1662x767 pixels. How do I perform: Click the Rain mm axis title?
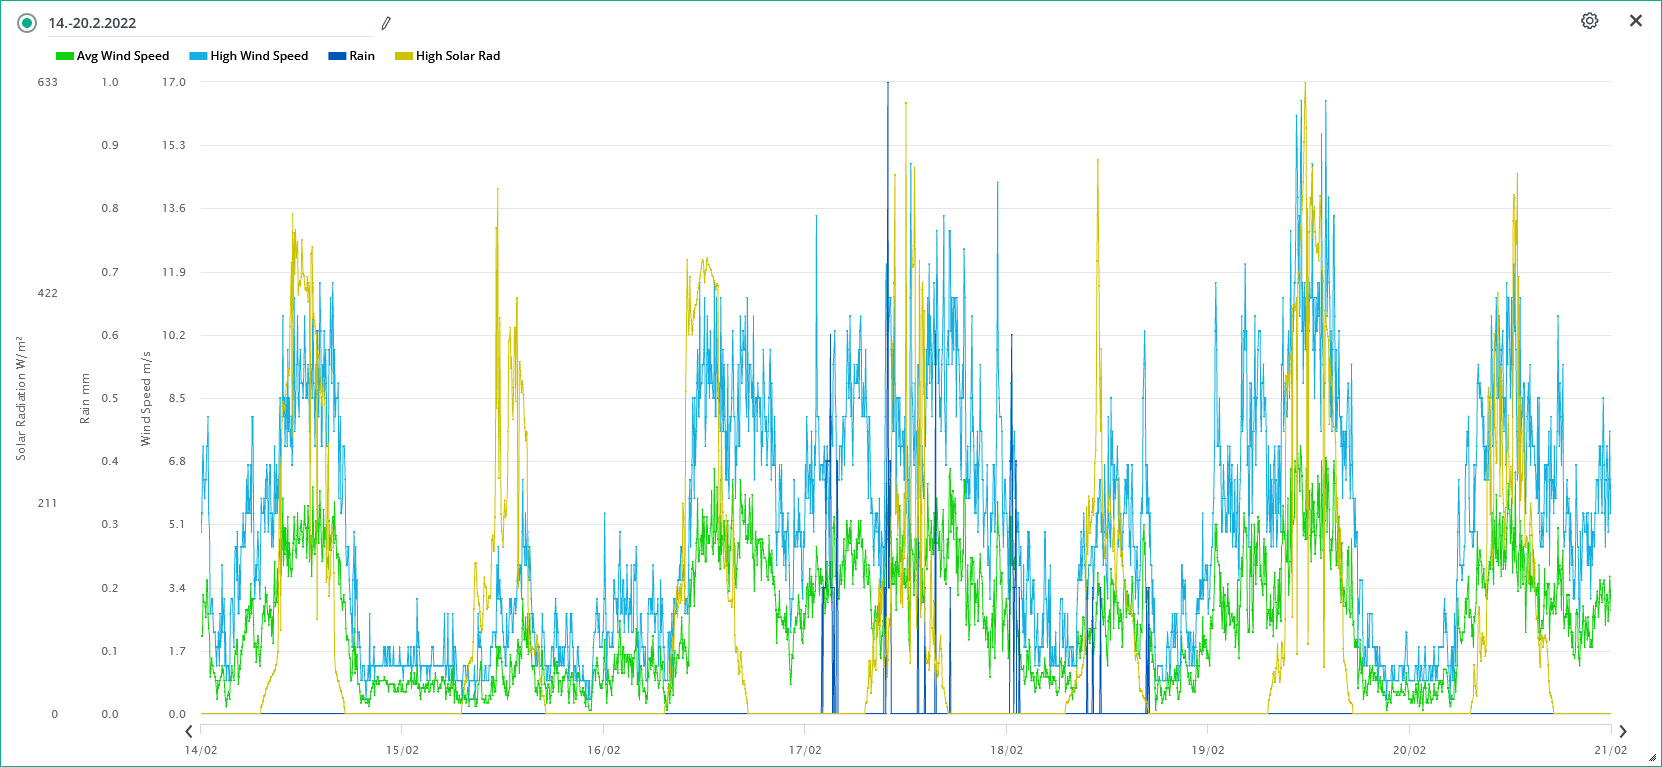tap(85, 398)
